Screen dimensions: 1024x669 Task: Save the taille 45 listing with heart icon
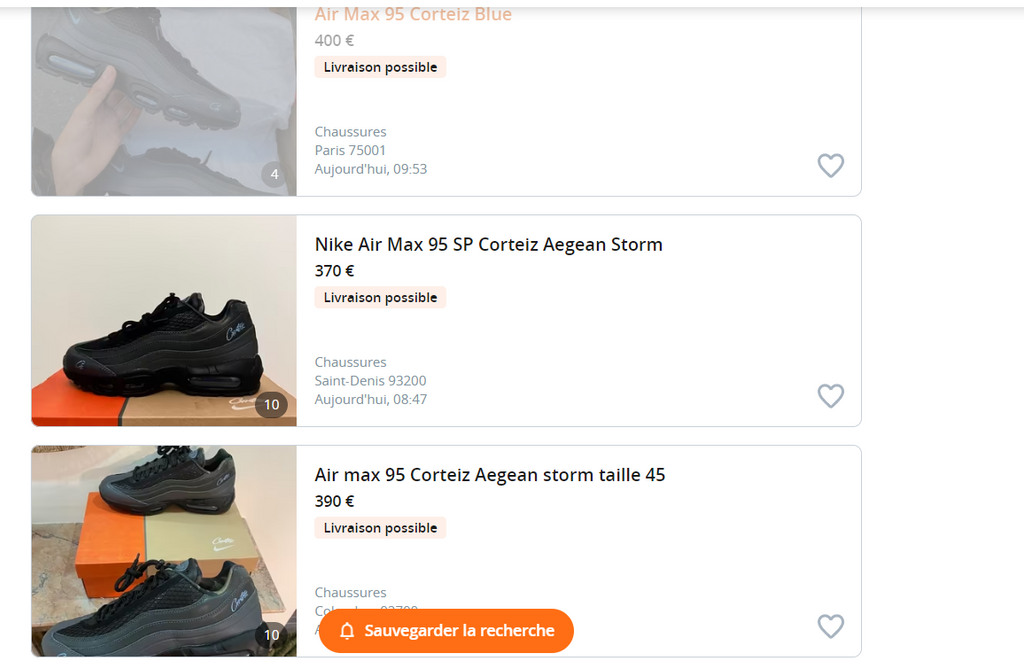click(831, 627)
